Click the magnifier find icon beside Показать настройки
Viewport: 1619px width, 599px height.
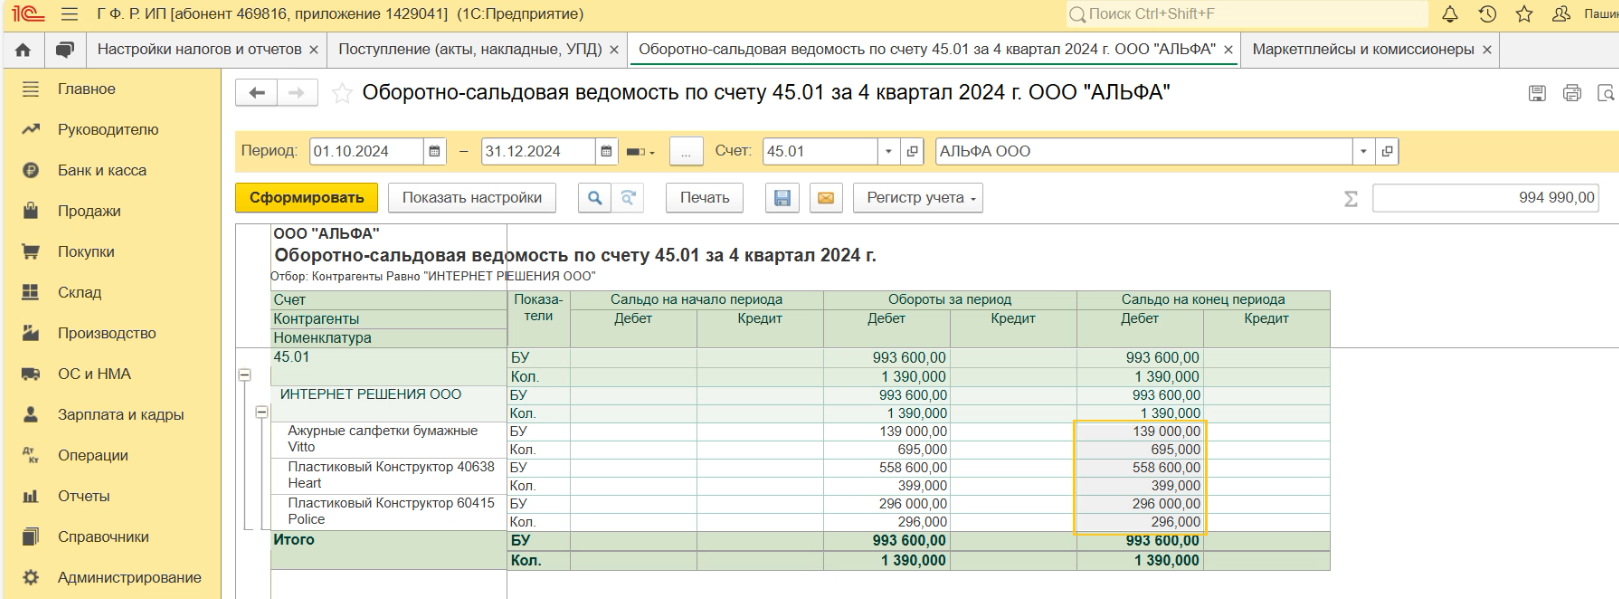tap(595, 198)
